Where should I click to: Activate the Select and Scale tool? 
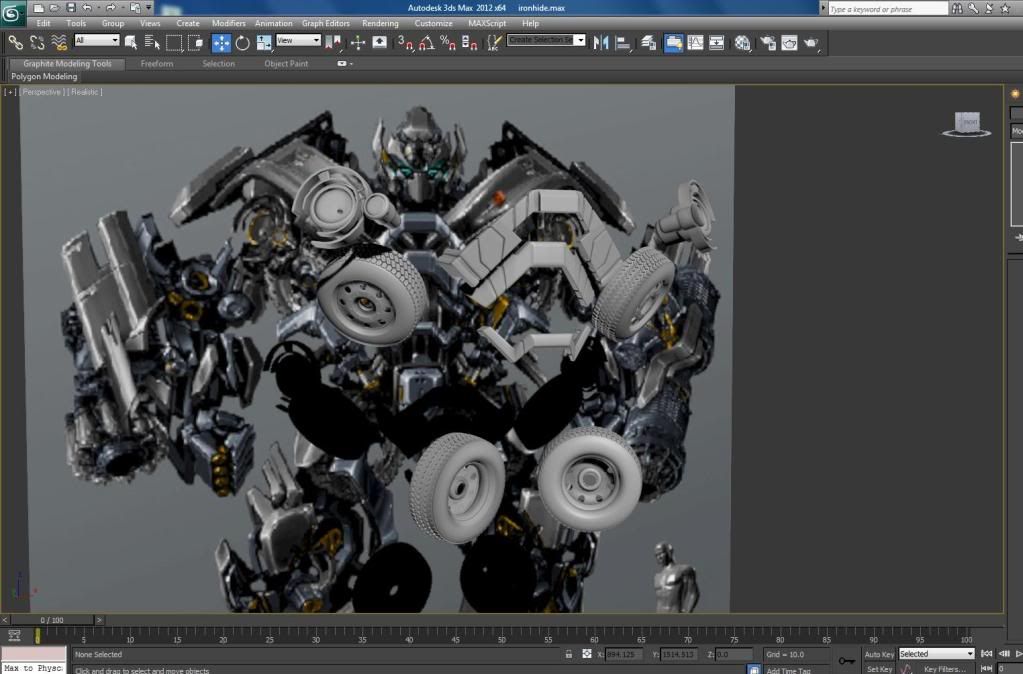pos(264,43)
